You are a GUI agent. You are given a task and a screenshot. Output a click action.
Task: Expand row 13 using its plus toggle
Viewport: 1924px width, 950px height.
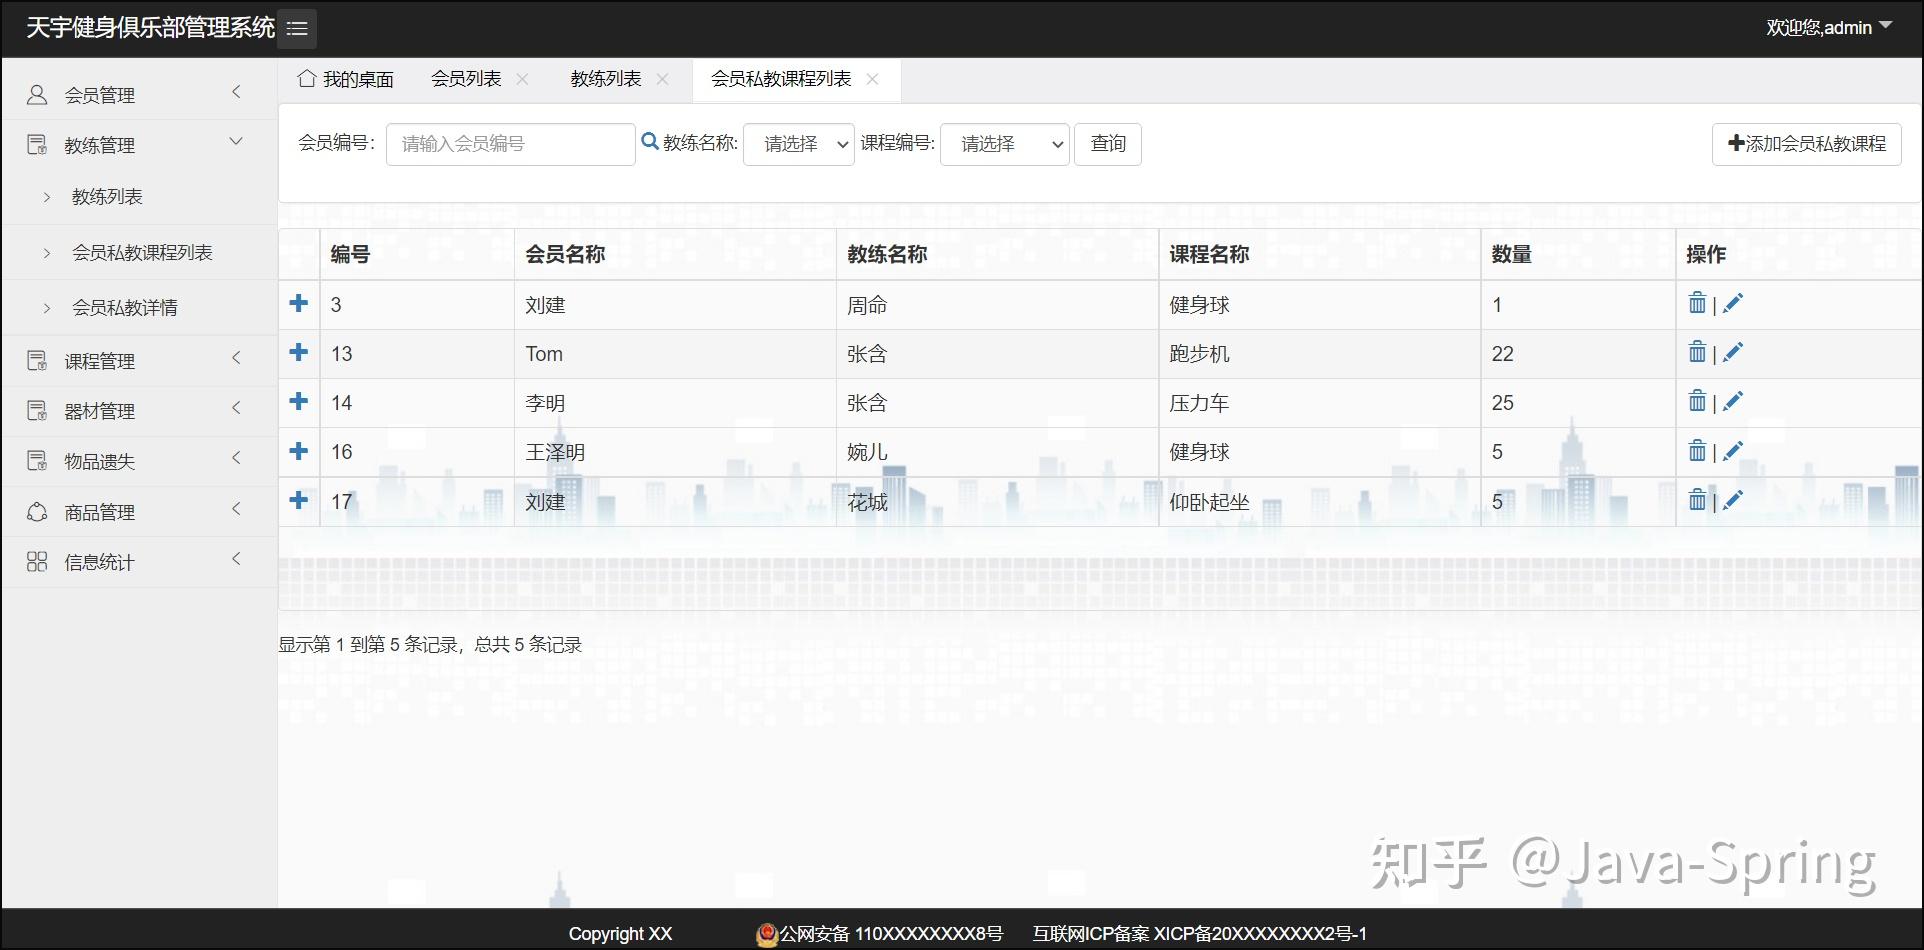pos(298,352)
